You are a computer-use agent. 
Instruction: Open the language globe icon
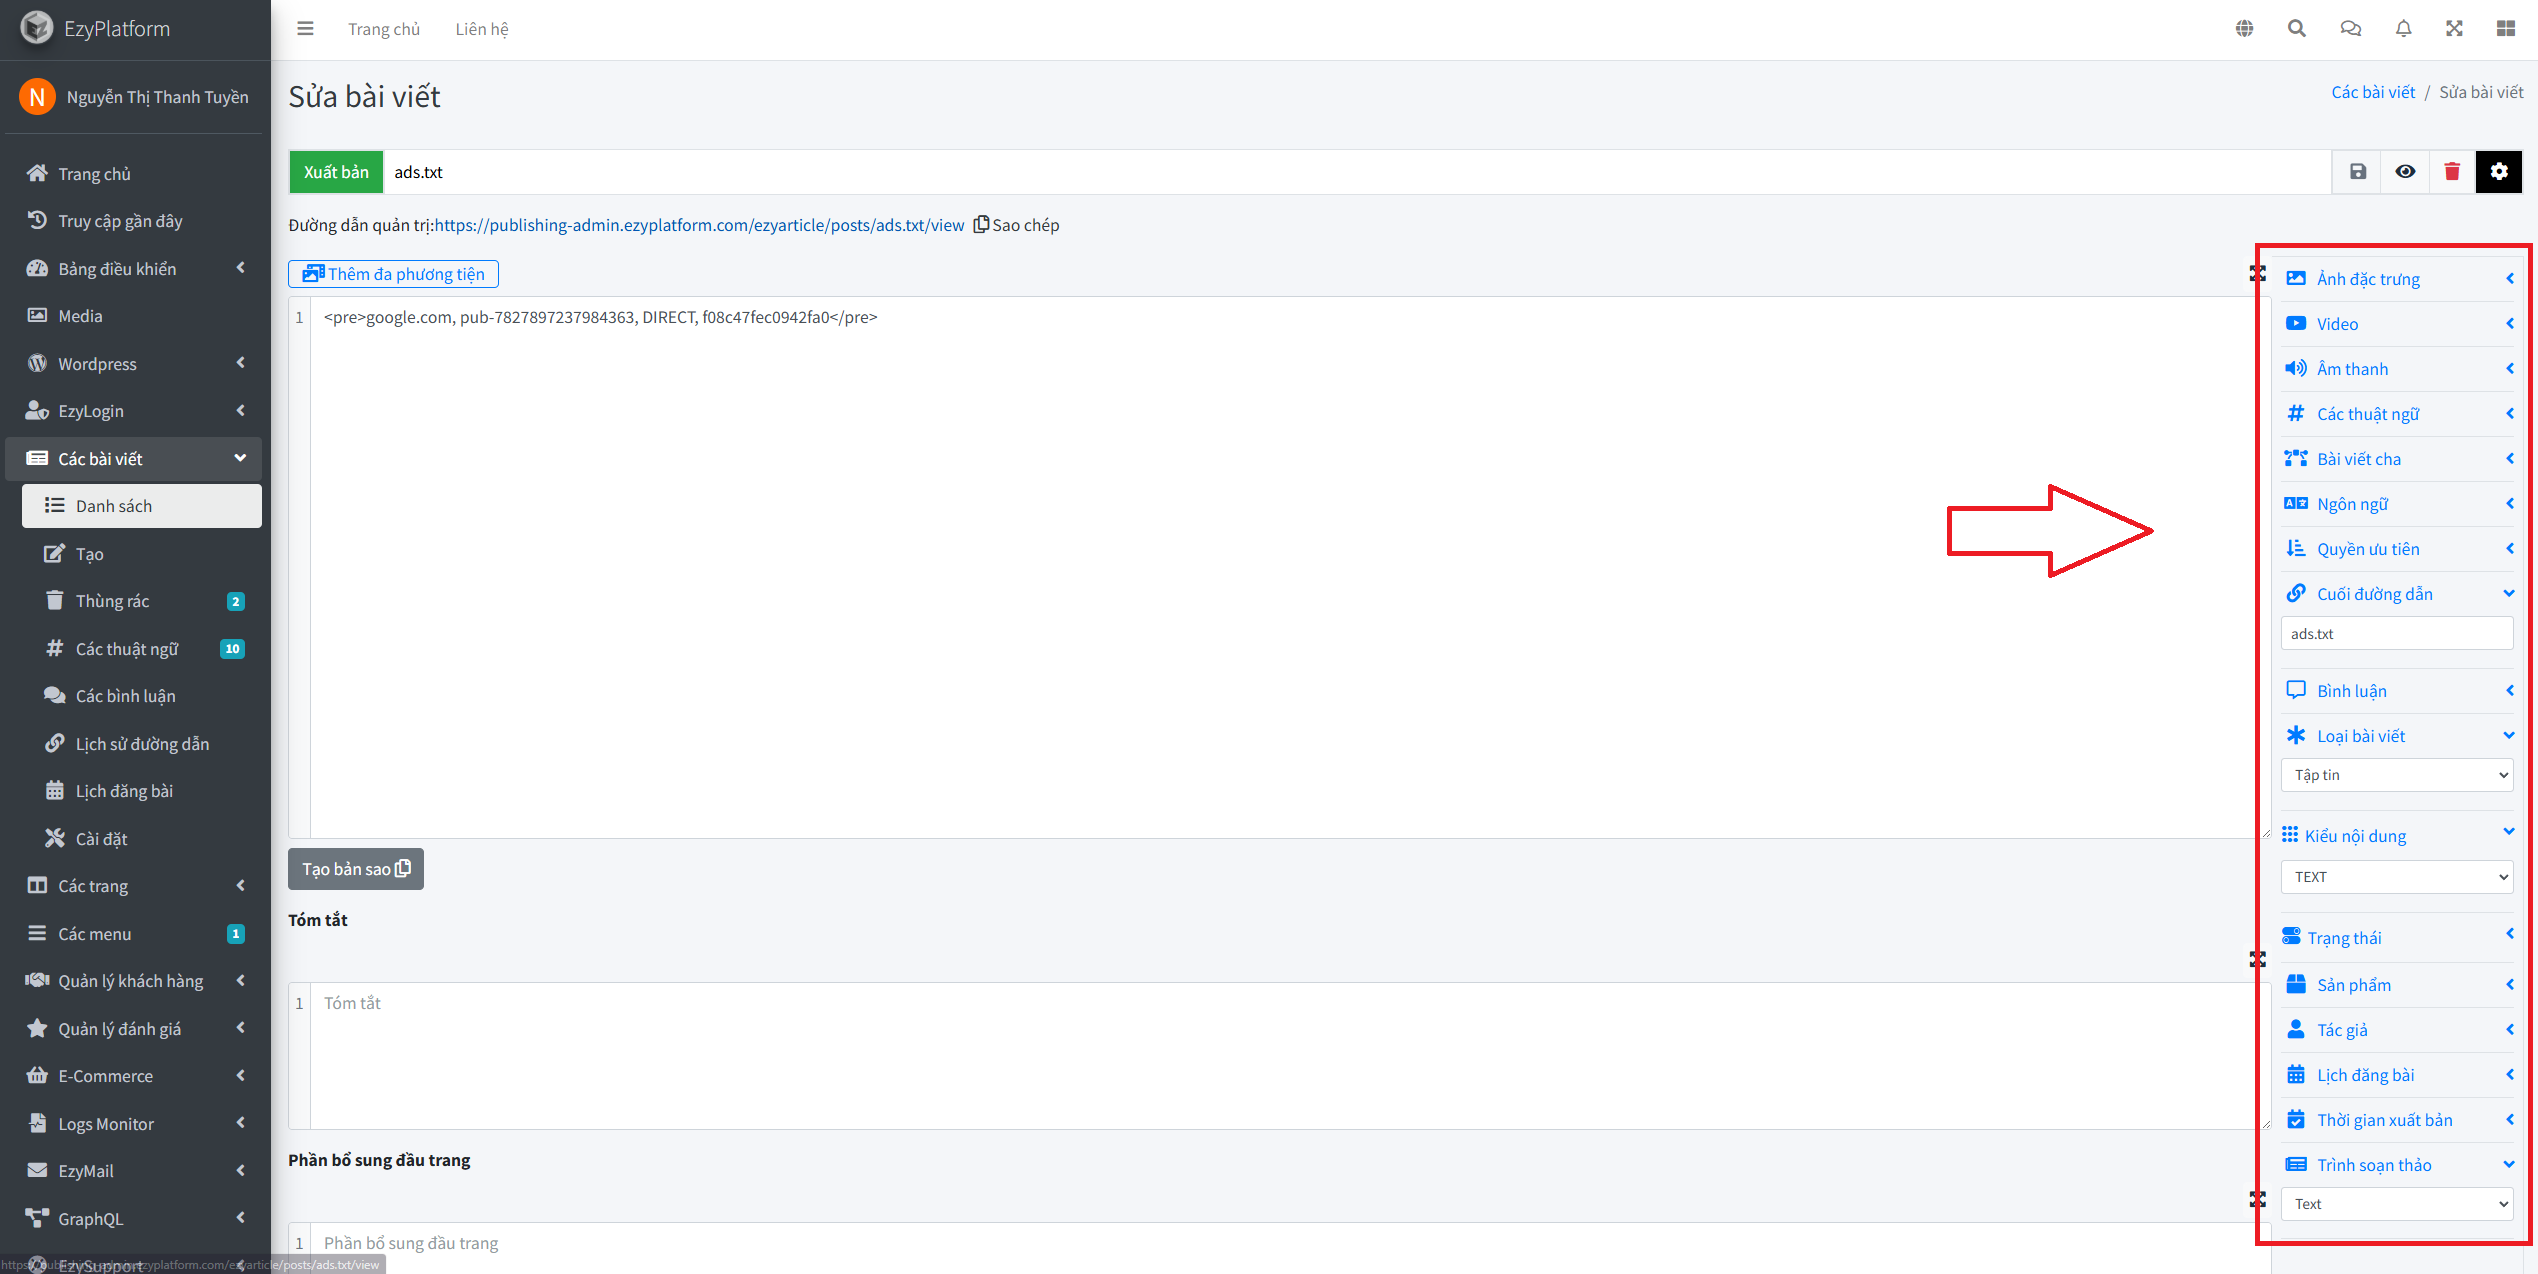pos(2244,29)
